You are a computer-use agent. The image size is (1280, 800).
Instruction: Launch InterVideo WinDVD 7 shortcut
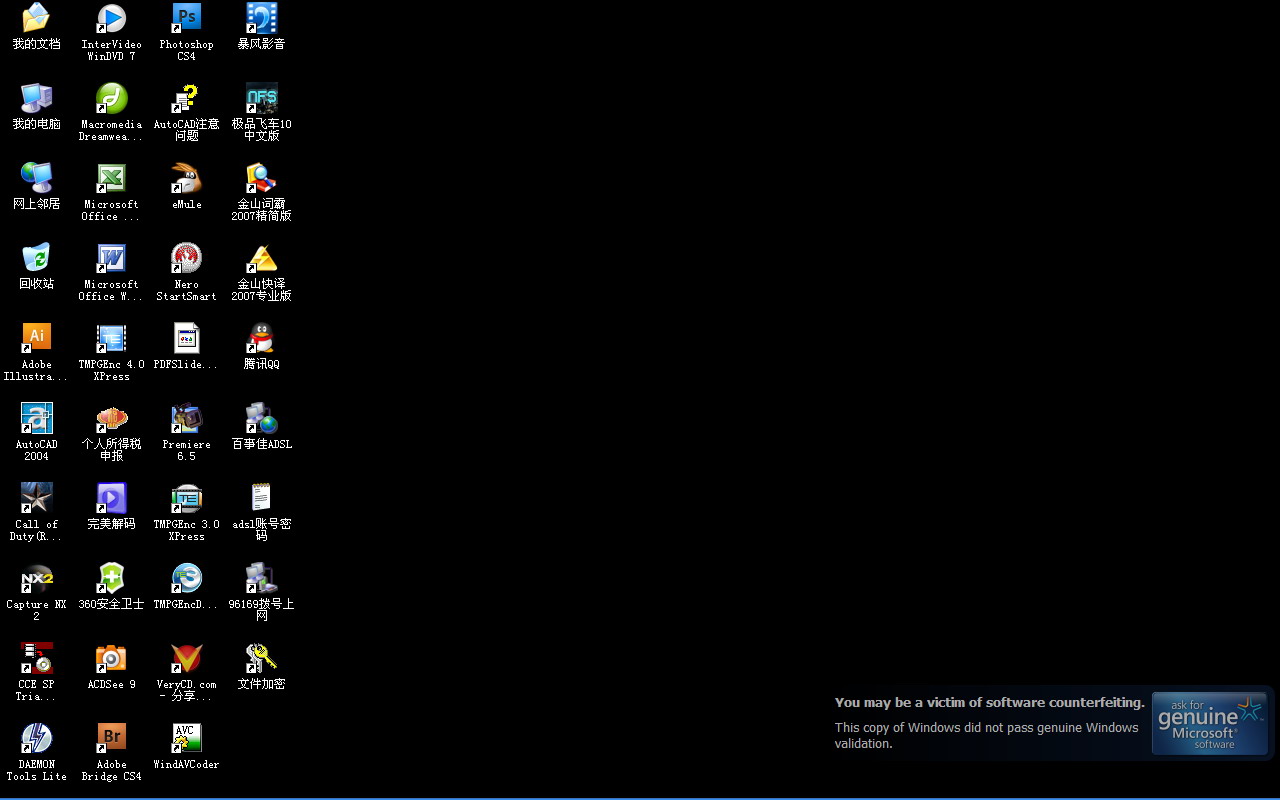pyautogui.click(x=111, y=18)
